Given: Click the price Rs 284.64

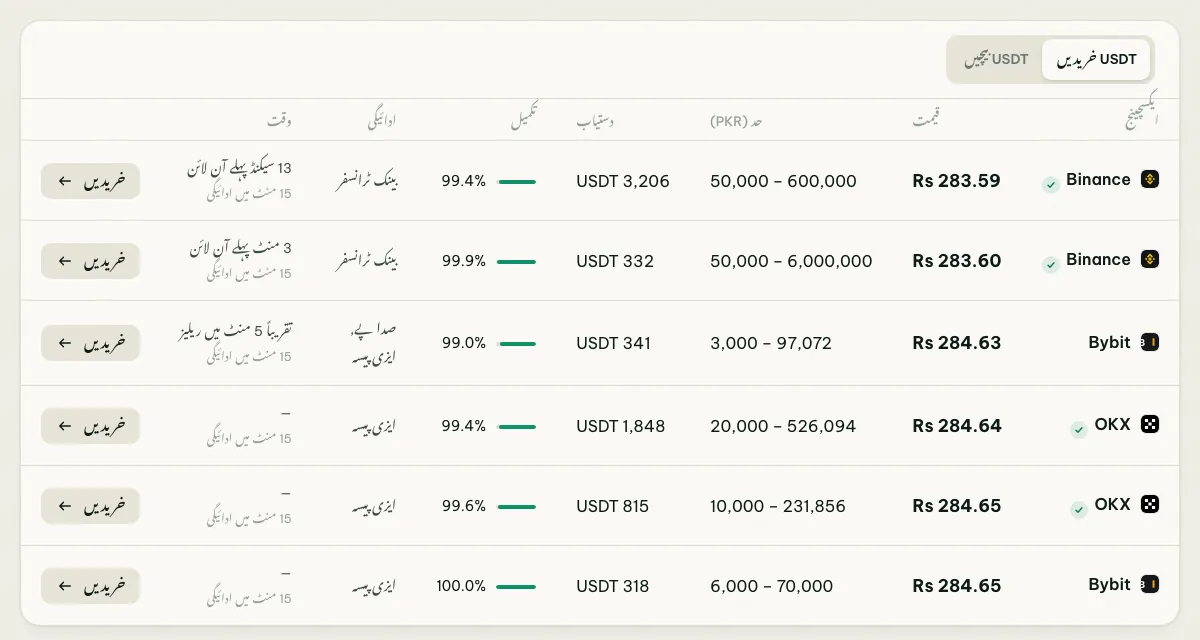Looking at the screenshot, I should tap(956, 426).
